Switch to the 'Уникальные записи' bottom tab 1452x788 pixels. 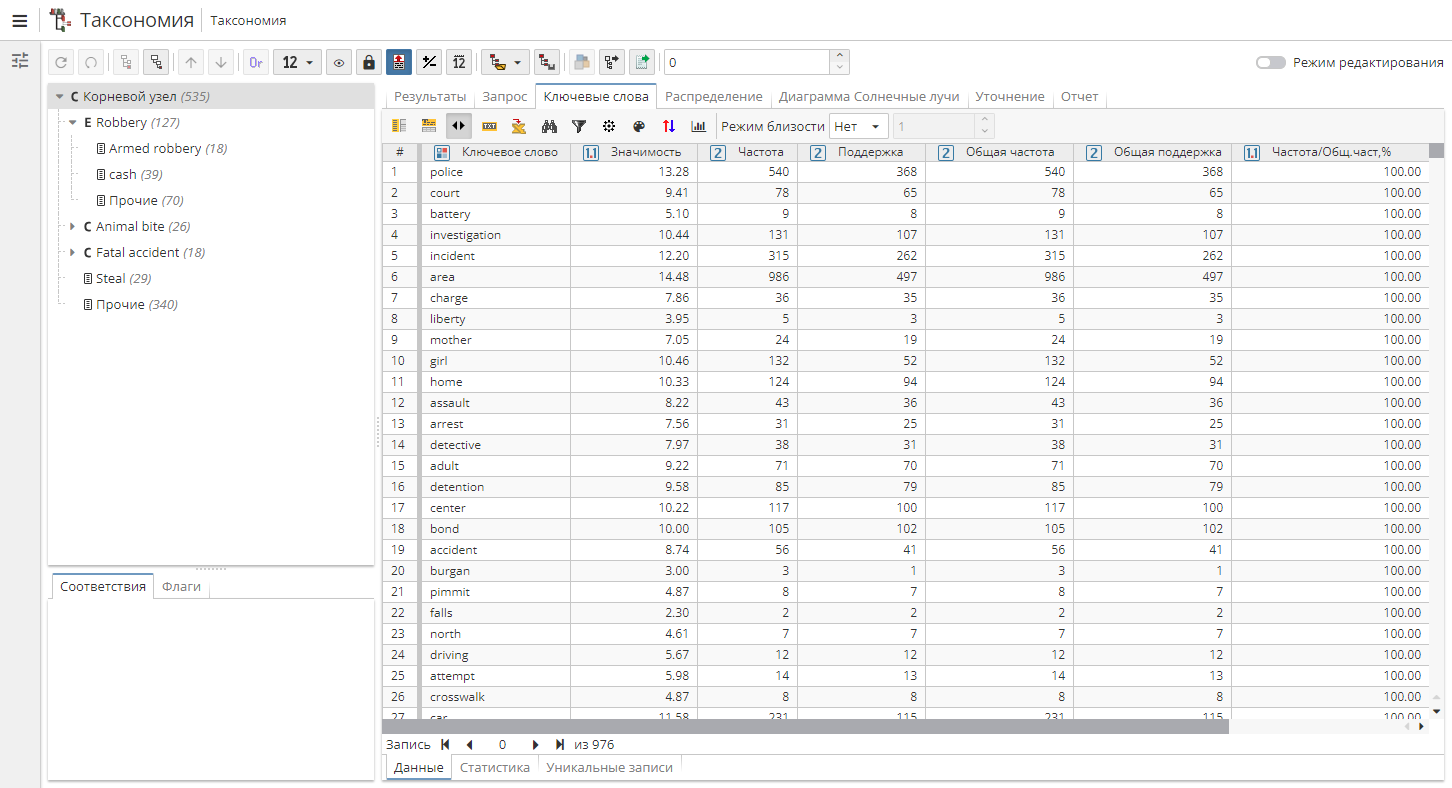coord(609,767)
